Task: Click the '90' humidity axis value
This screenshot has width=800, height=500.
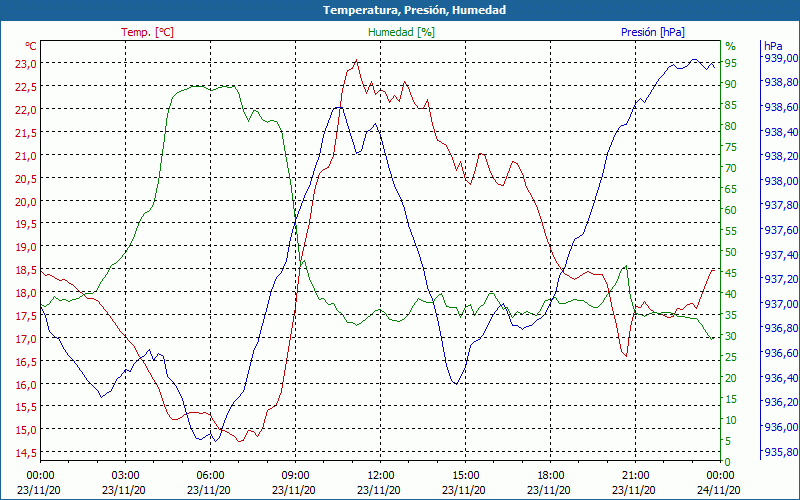Action: (x=731, y=84)
